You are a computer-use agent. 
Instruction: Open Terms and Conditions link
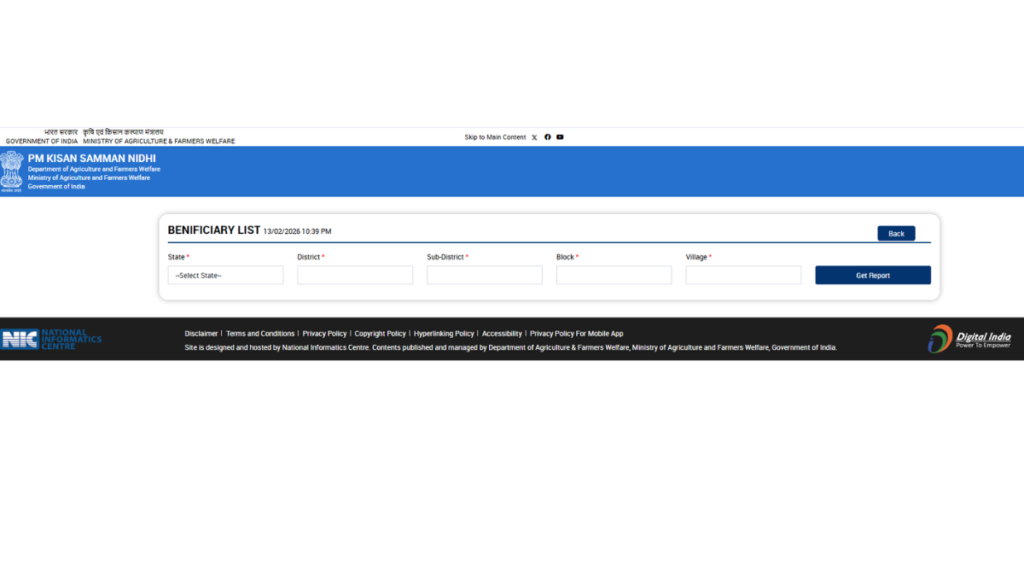coord(260,333)
